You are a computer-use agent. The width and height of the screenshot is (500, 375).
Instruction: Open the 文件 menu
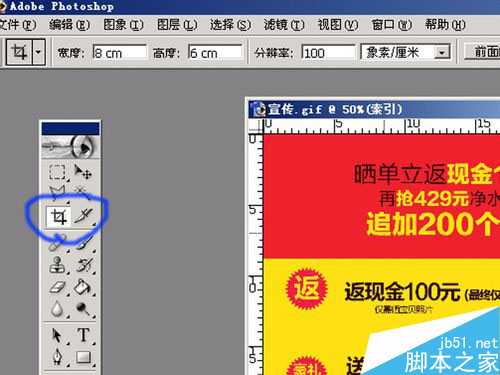[17, 25]
